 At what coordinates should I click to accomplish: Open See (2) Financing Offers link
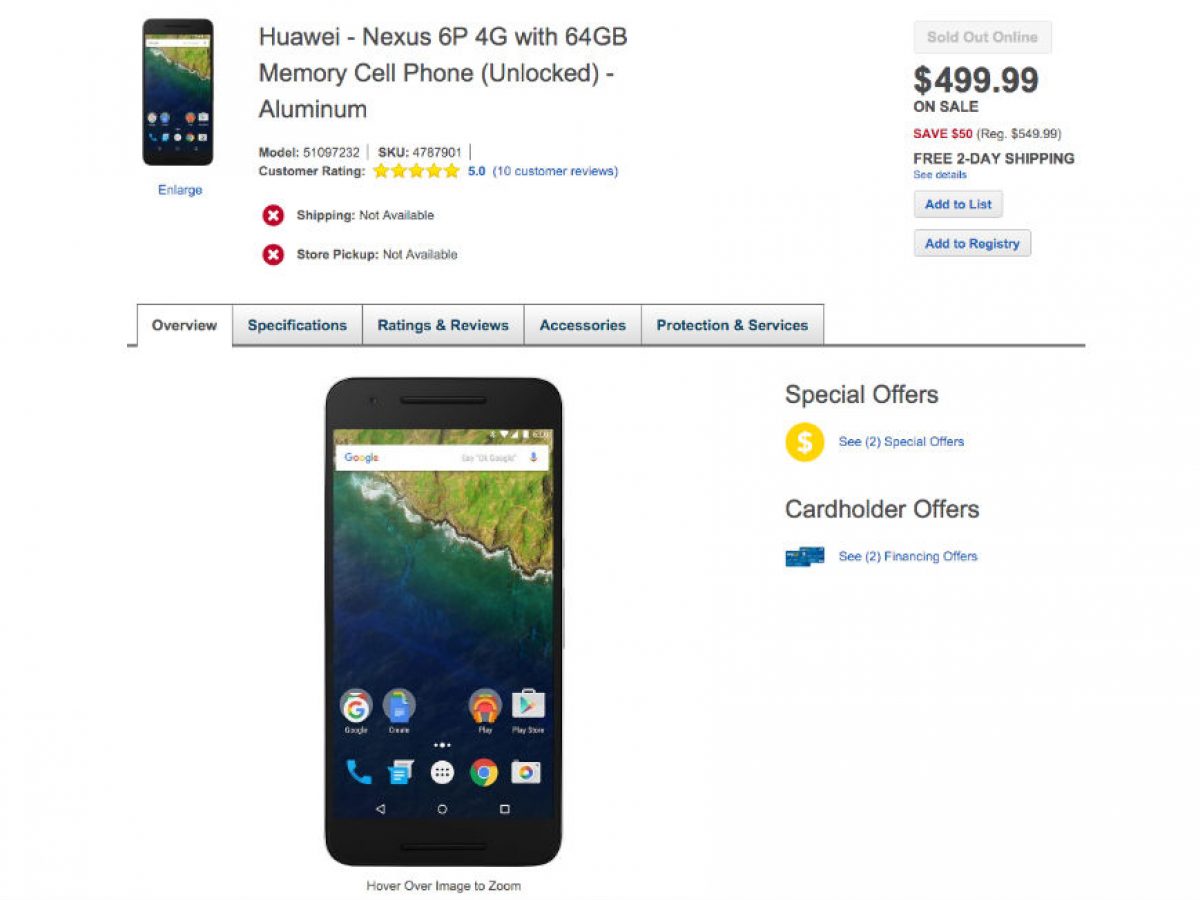(x=908, y=557)
